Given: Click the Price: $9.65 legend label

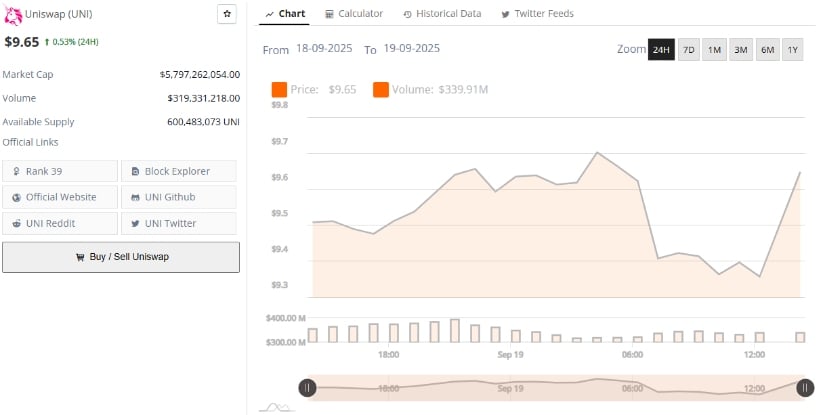Looking at the screenshot, I should (323, 89).
